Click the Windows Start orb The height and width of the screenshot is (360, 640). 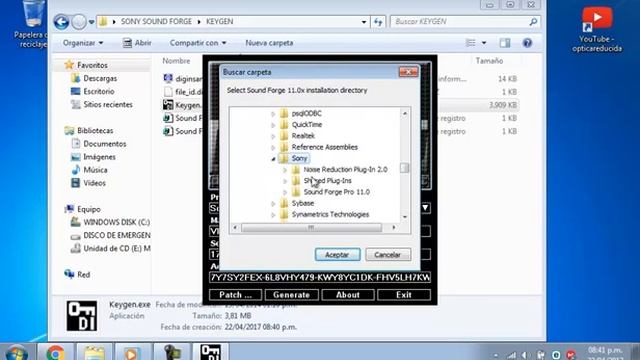(x=16, y=353)
